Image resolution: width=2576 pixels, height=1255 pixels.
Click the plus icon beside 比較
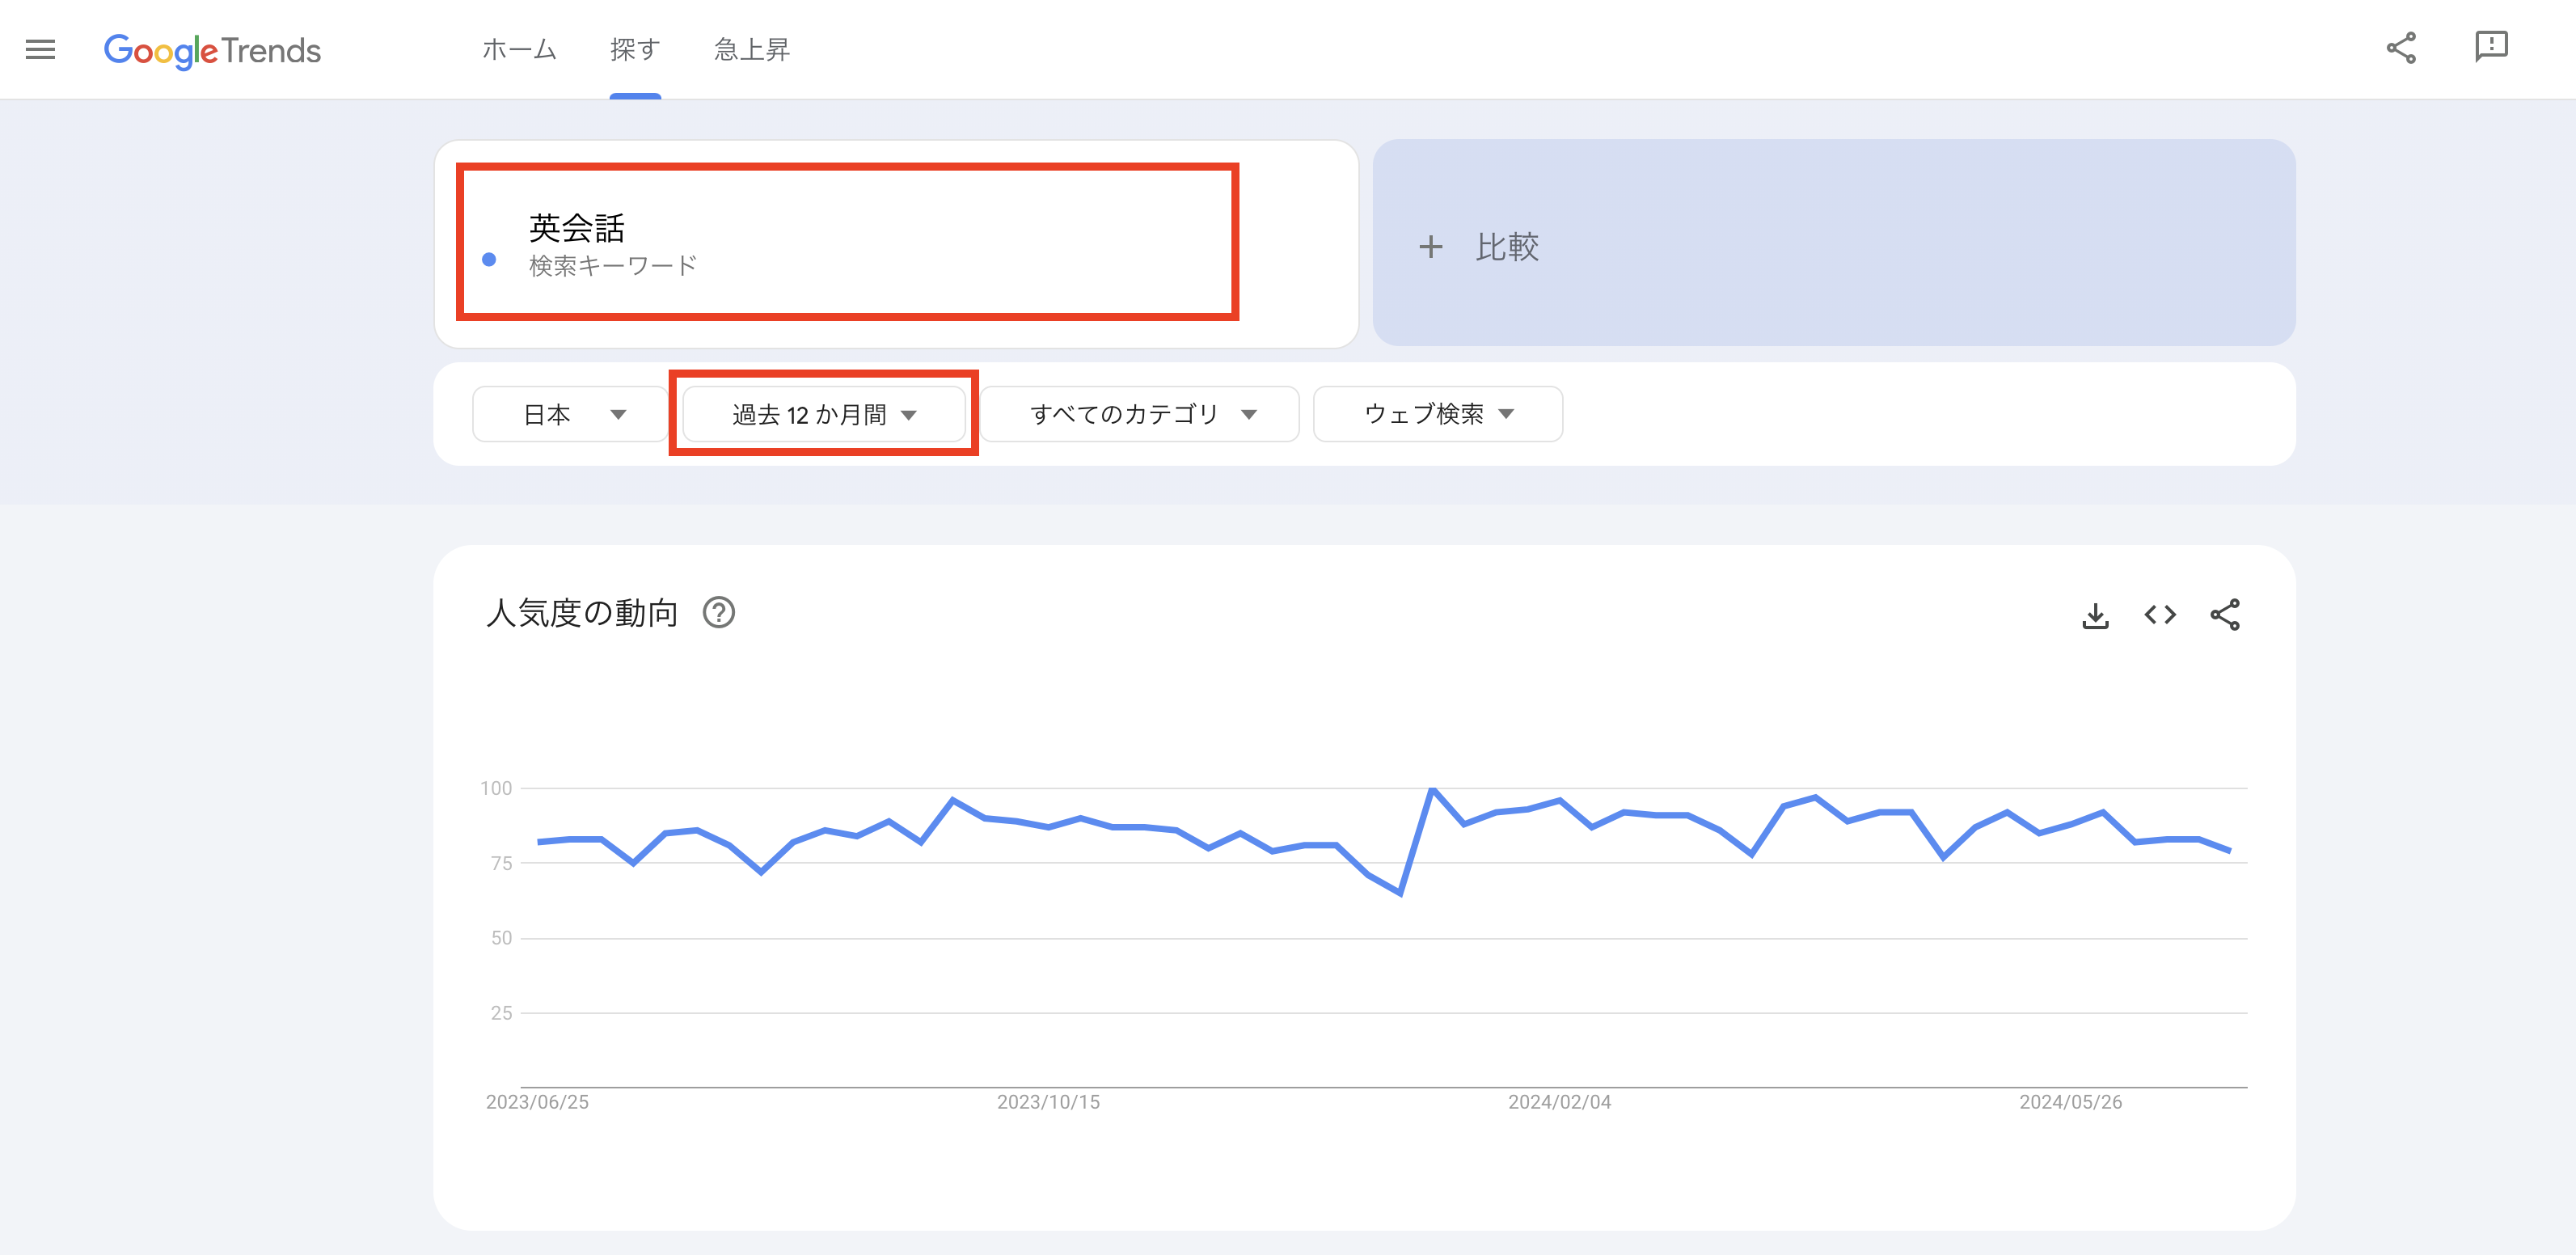click(x=1431, y=246)
